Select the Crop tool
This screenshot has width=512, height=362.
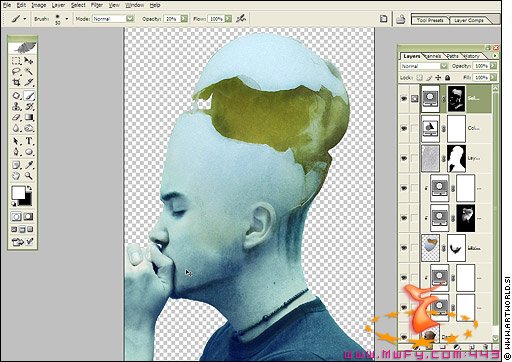[16, 82]
